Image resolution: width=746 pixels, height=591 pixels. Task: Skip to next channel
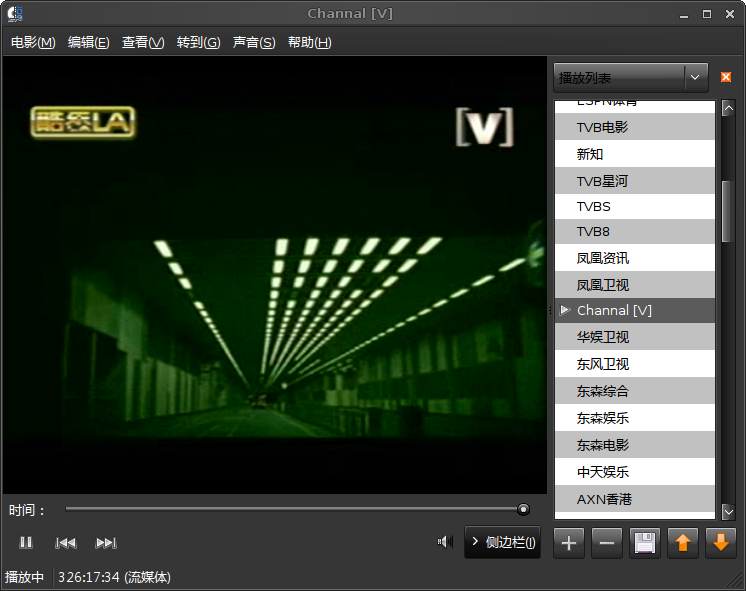[106, 542]
